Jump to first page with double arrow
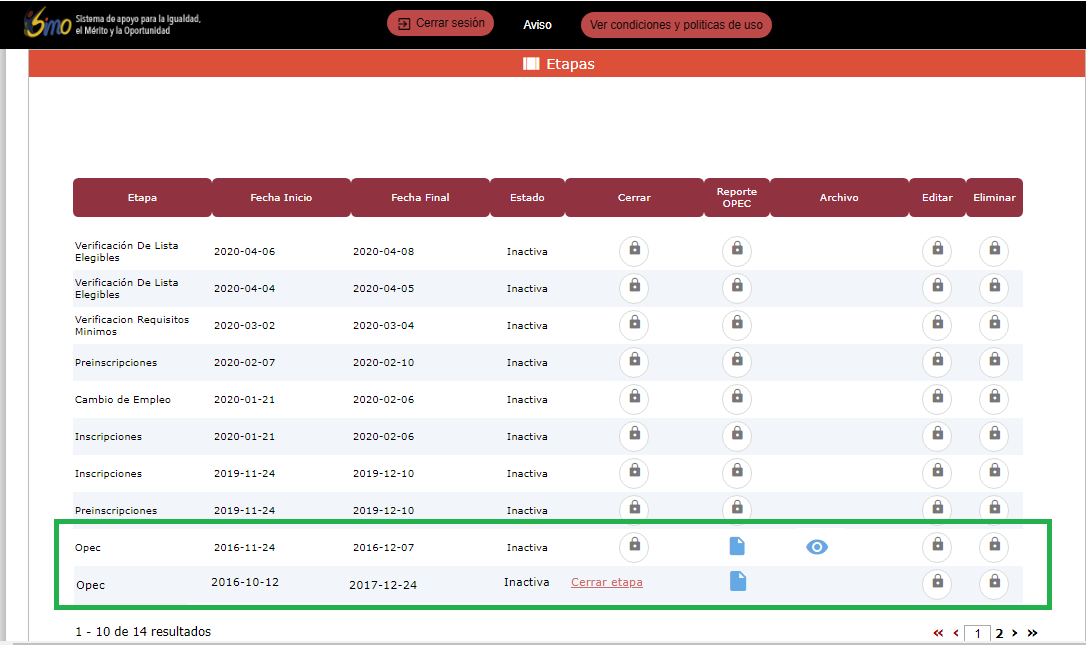The width and height of the screenshot is (1086, 645). tap(938, 633)
